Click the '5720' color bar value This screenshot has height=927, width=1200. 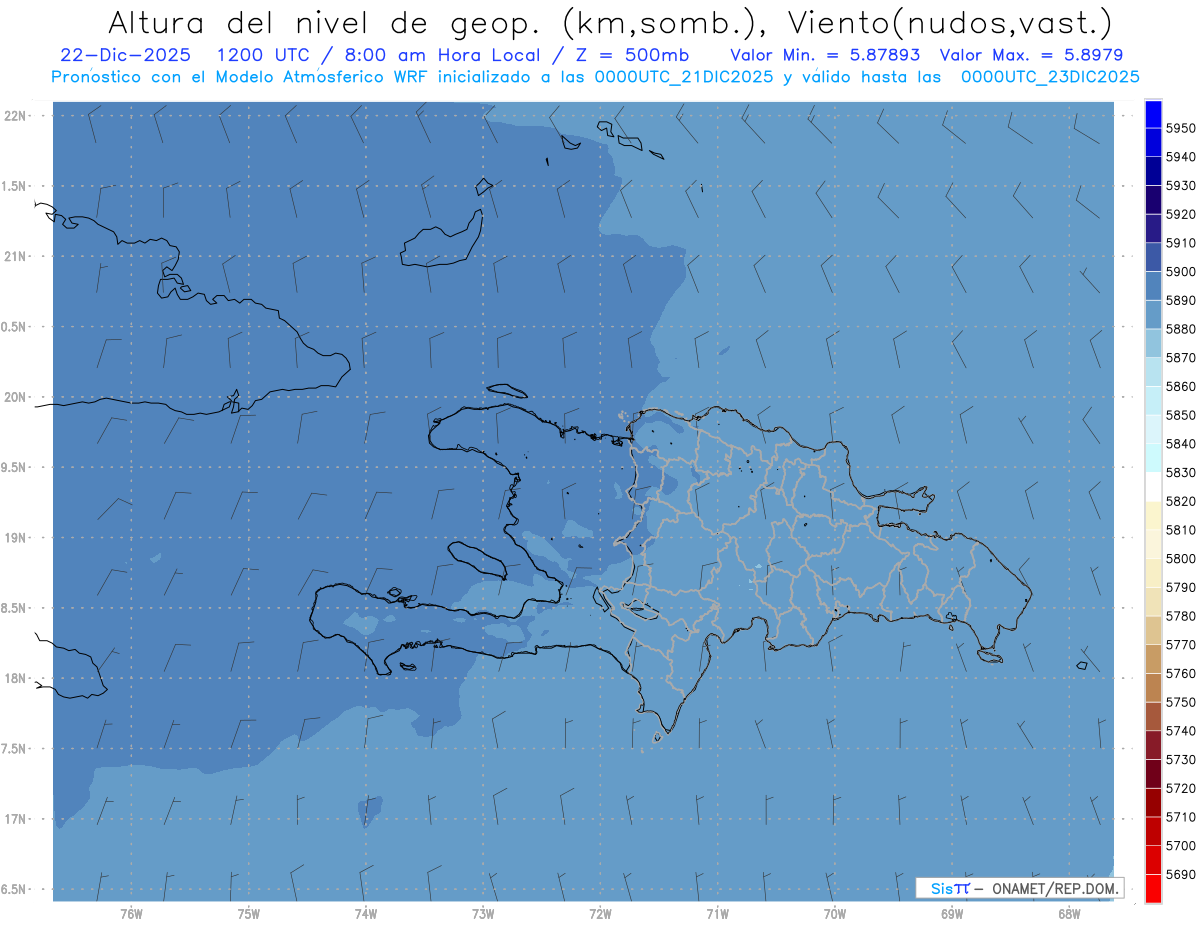(1180, 788)
